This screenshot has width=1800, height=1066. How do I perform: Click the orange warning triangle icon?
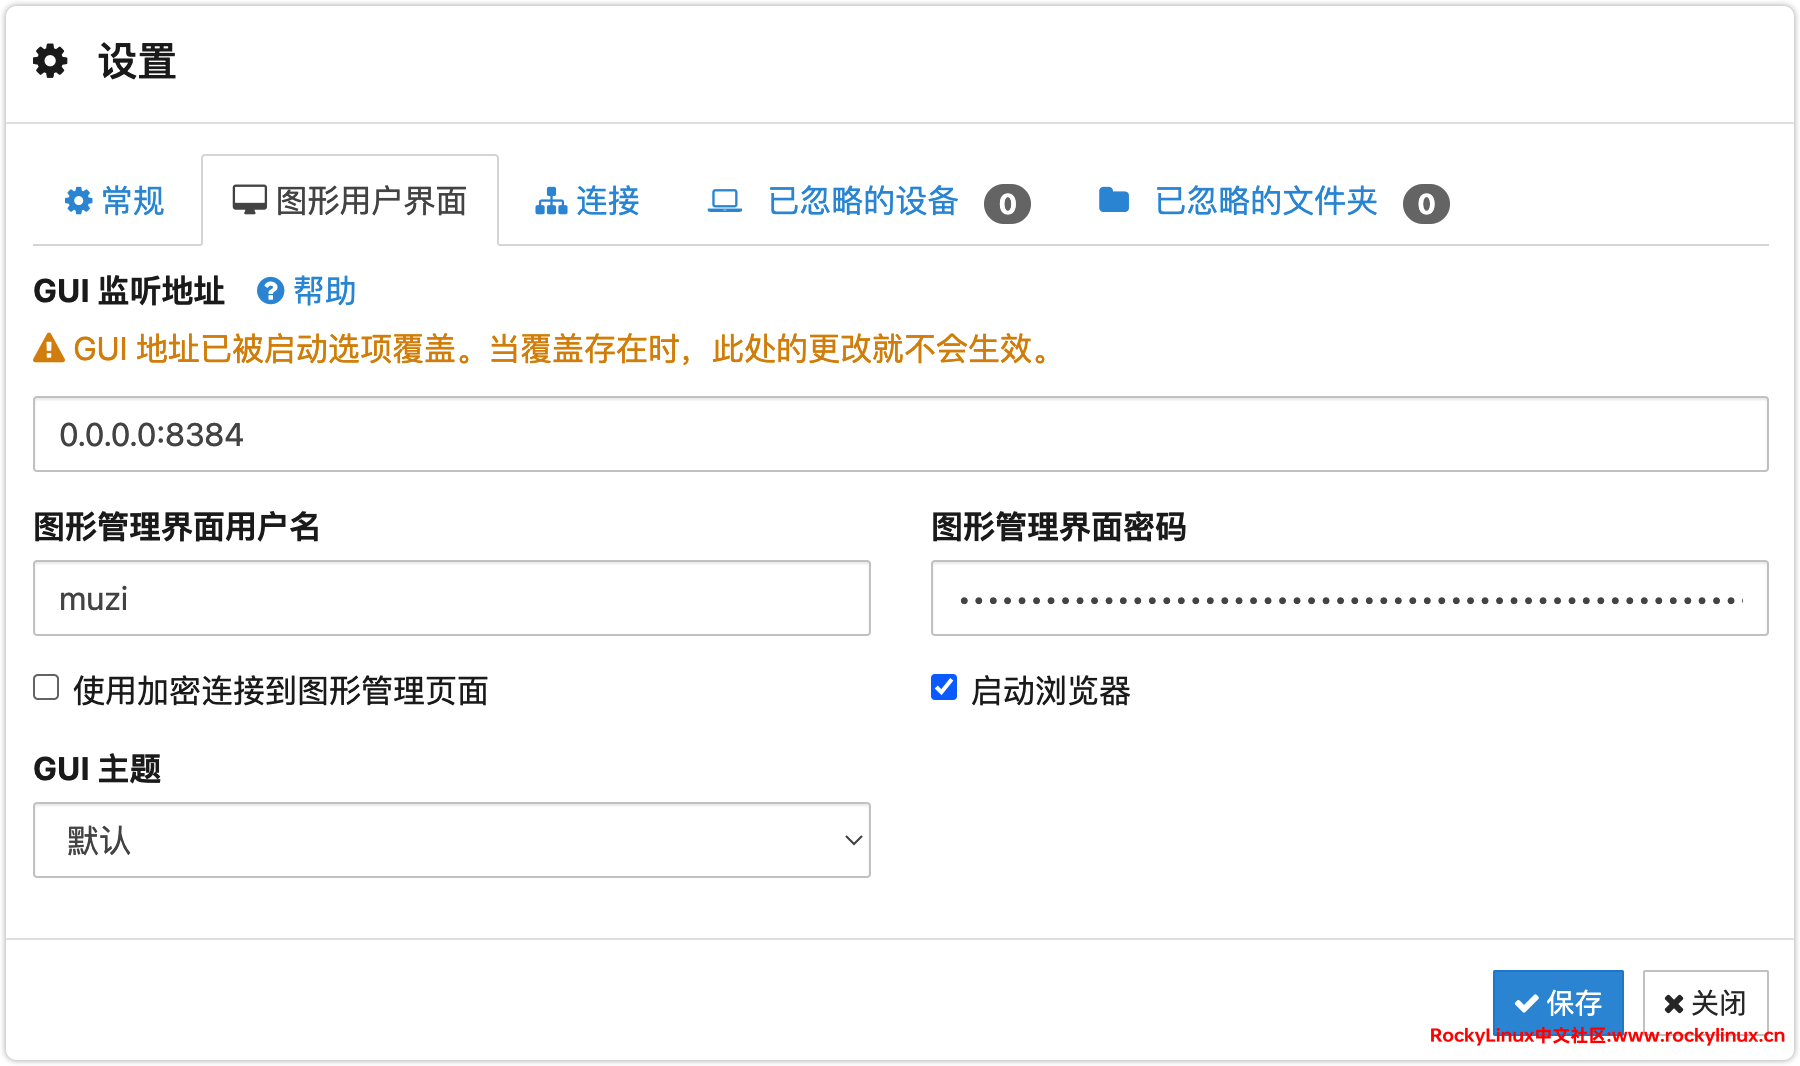coord(49,349)
